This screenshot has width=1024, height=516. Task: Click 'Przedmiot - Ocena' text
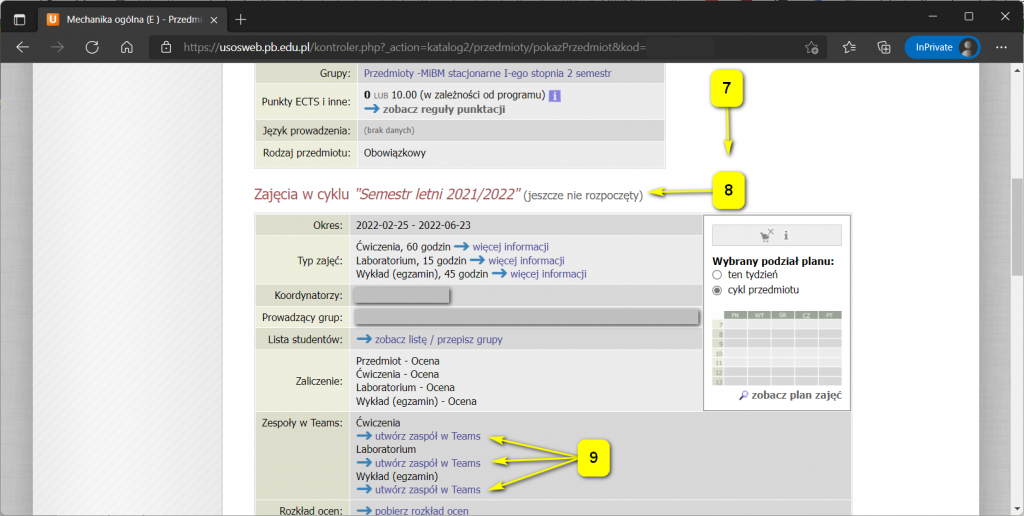point(398,361)
